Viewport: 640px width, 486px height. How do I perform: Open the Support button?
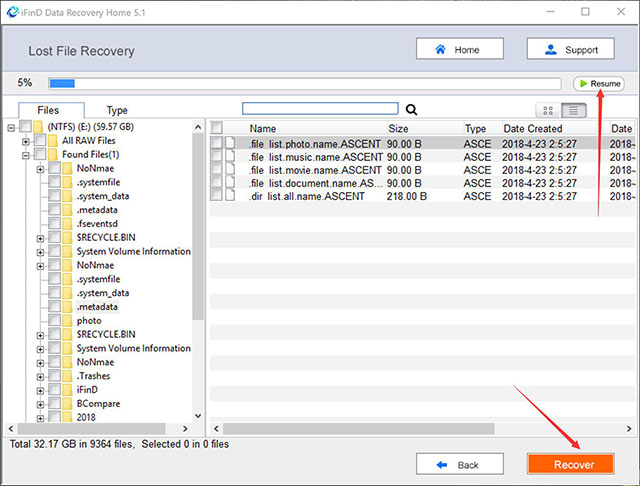click(x=570, y=49)
